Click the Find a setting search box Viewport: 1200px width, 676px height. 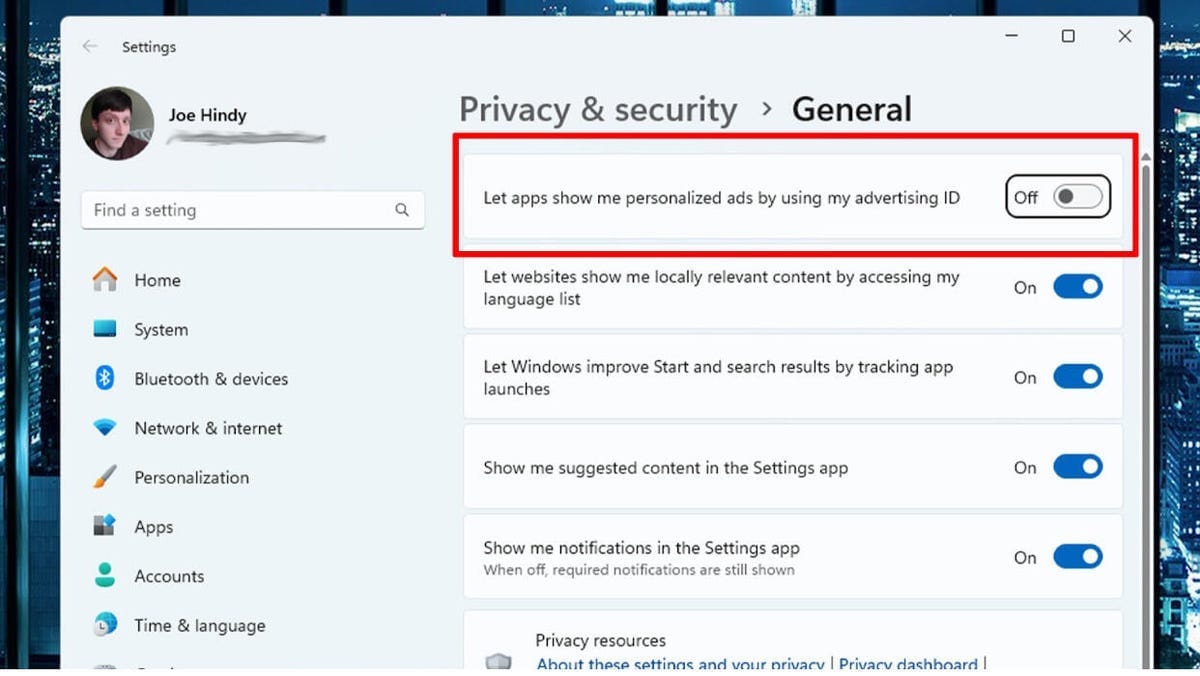coord(252,210)
